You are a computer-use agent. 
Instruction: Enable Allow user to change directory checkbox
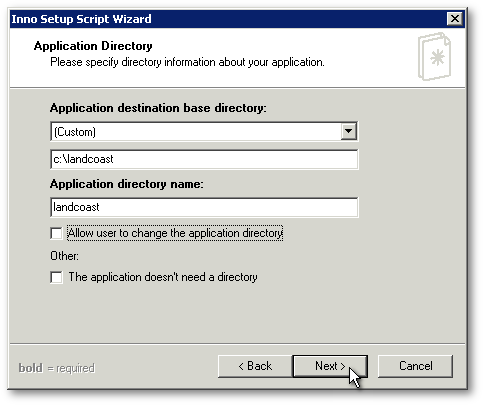(x=56, y=233)
